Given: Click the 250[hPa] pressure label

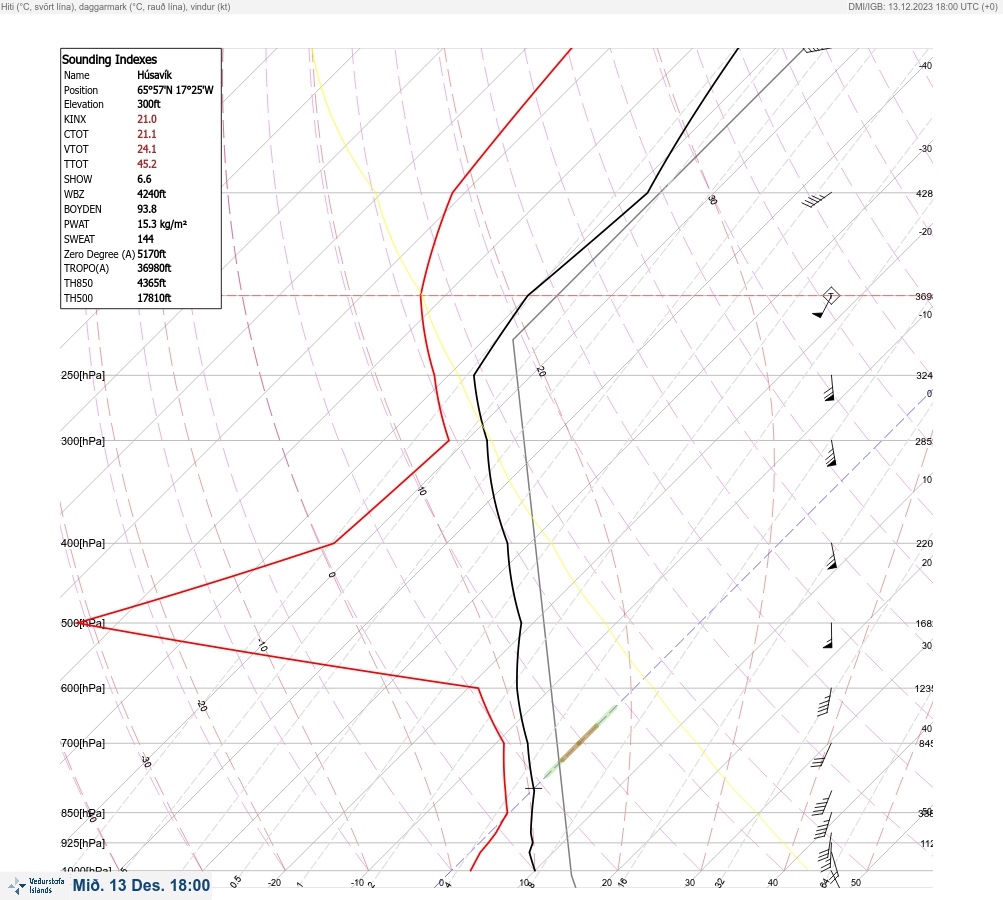Looking at the screenshot, I should [x=83, y=375].
